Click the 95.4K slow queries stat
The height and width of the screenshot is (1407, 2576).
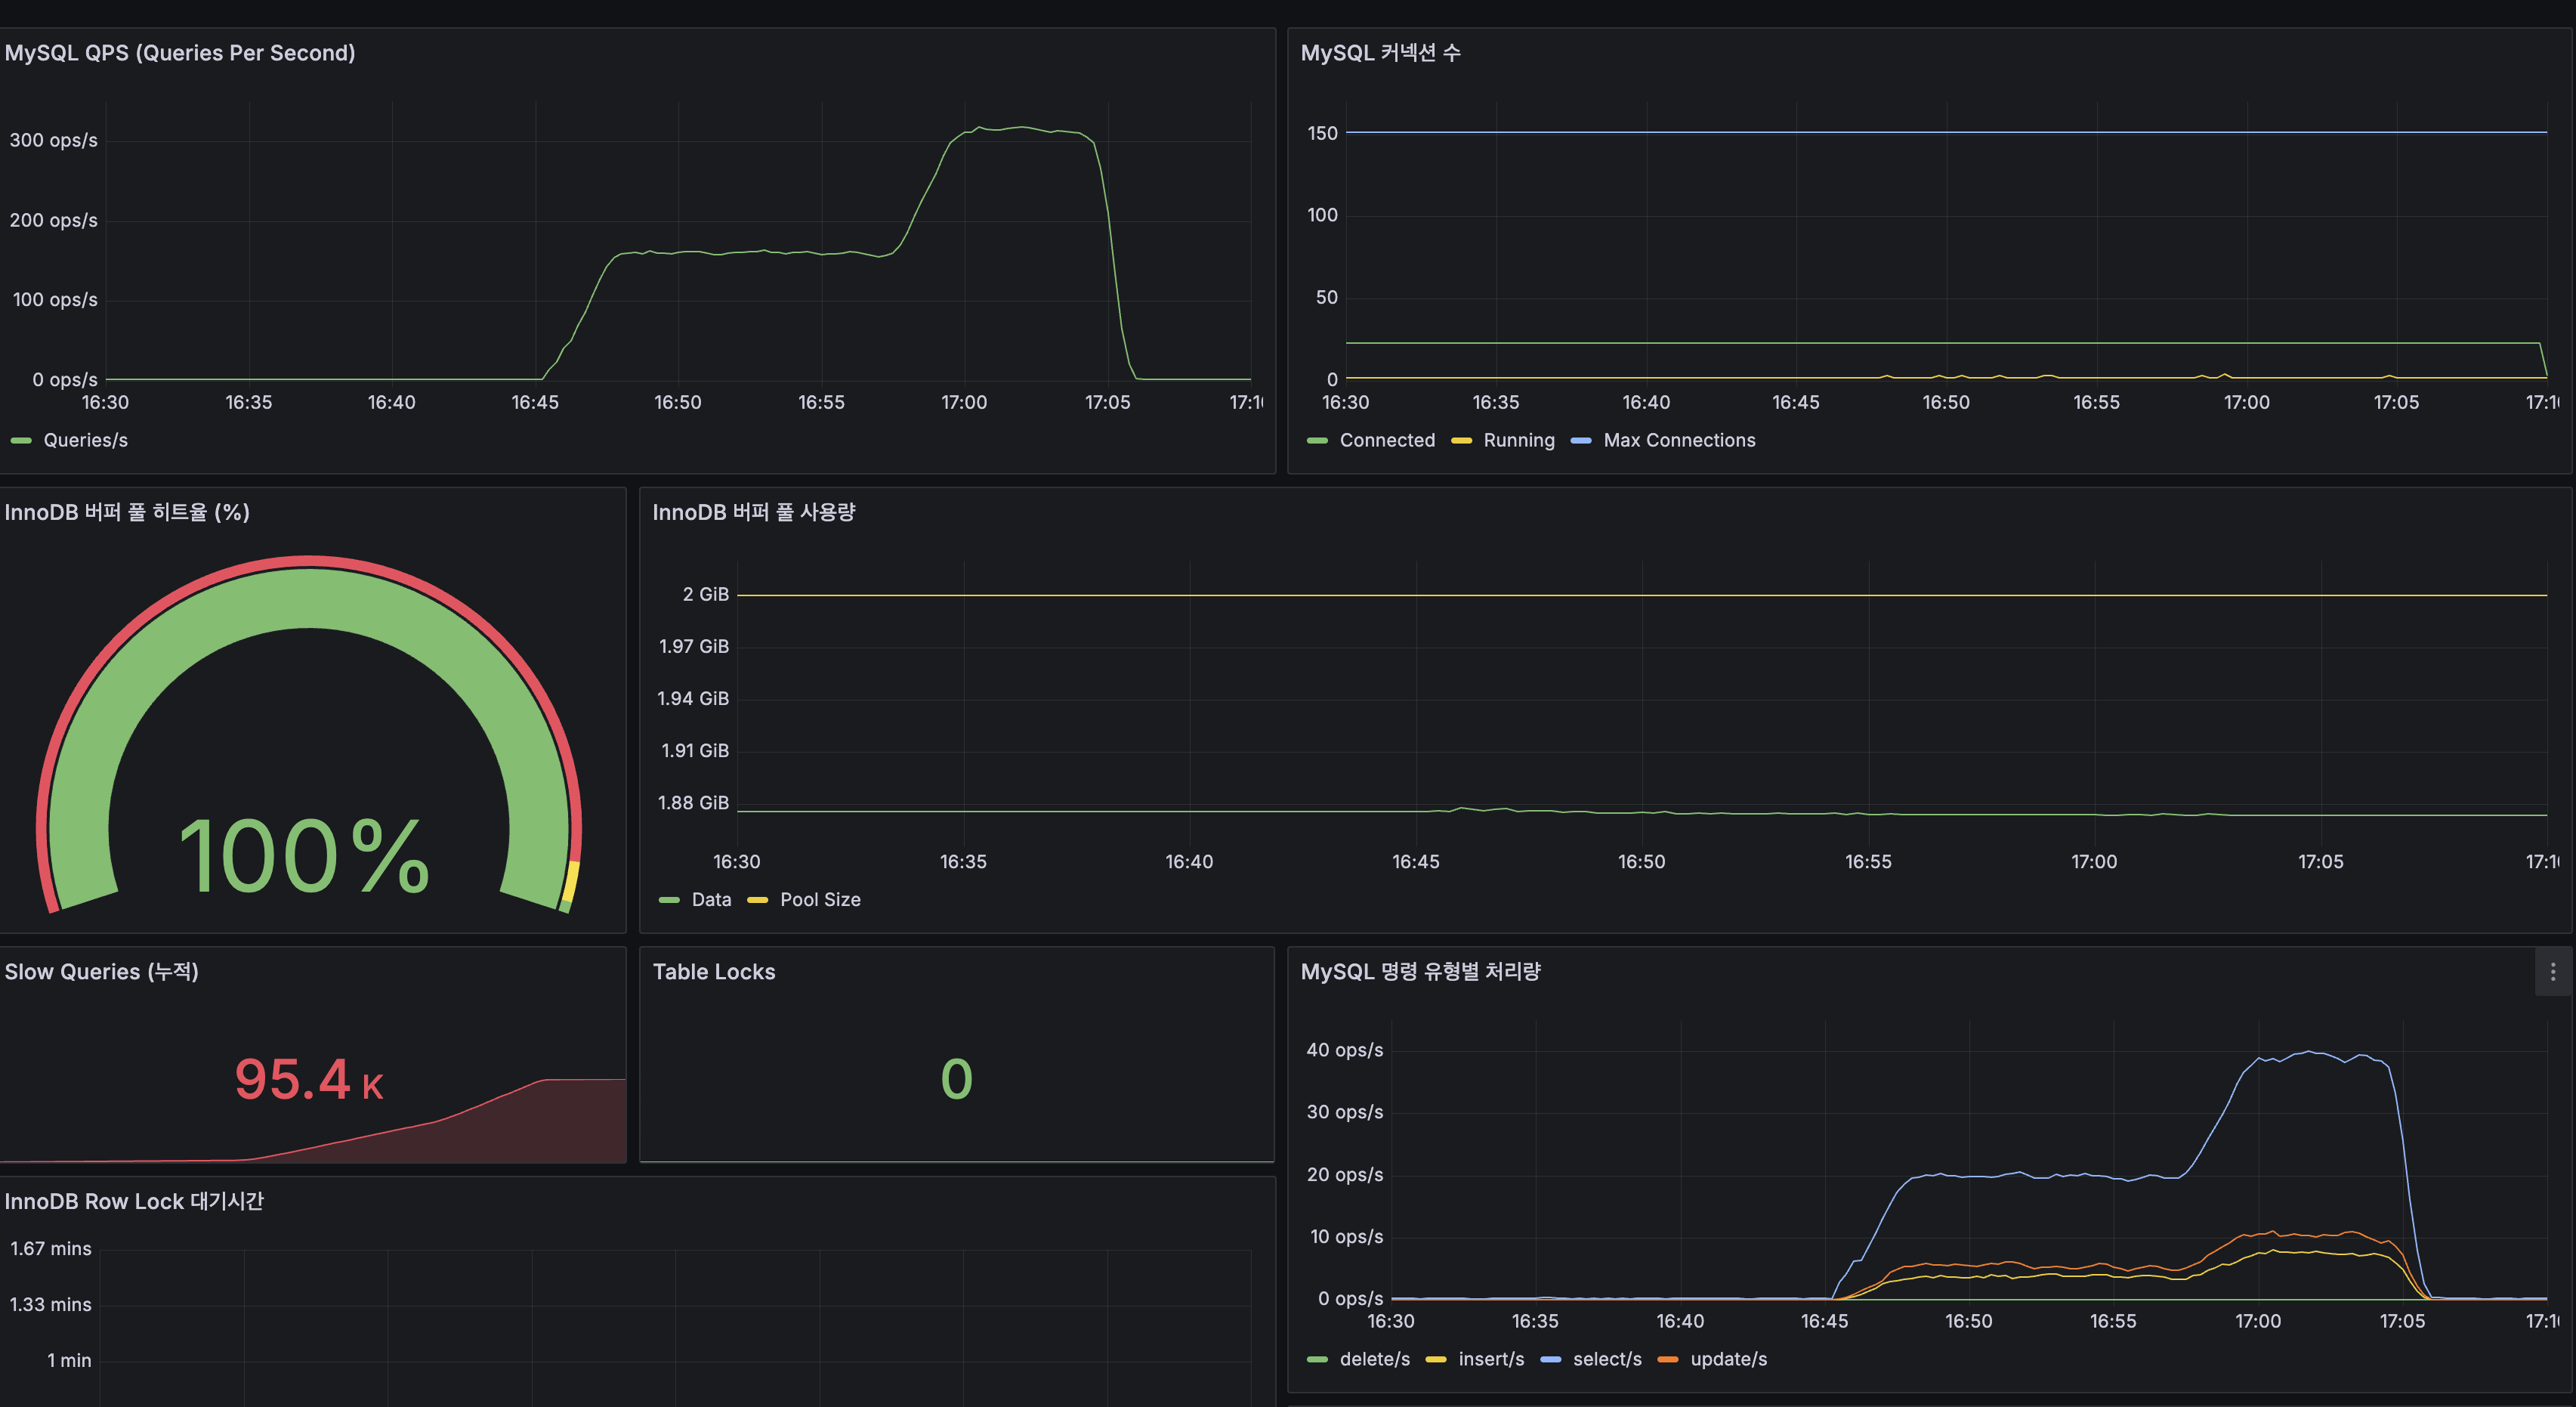pyautogui.click(x=309, y=1080)
